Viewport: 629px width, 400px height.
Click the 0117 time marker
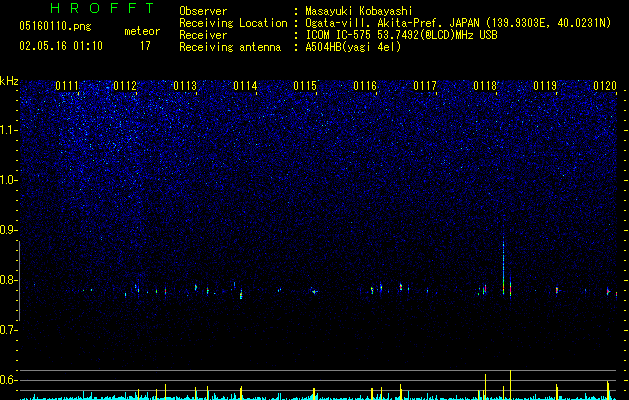(x=425, y=86)
